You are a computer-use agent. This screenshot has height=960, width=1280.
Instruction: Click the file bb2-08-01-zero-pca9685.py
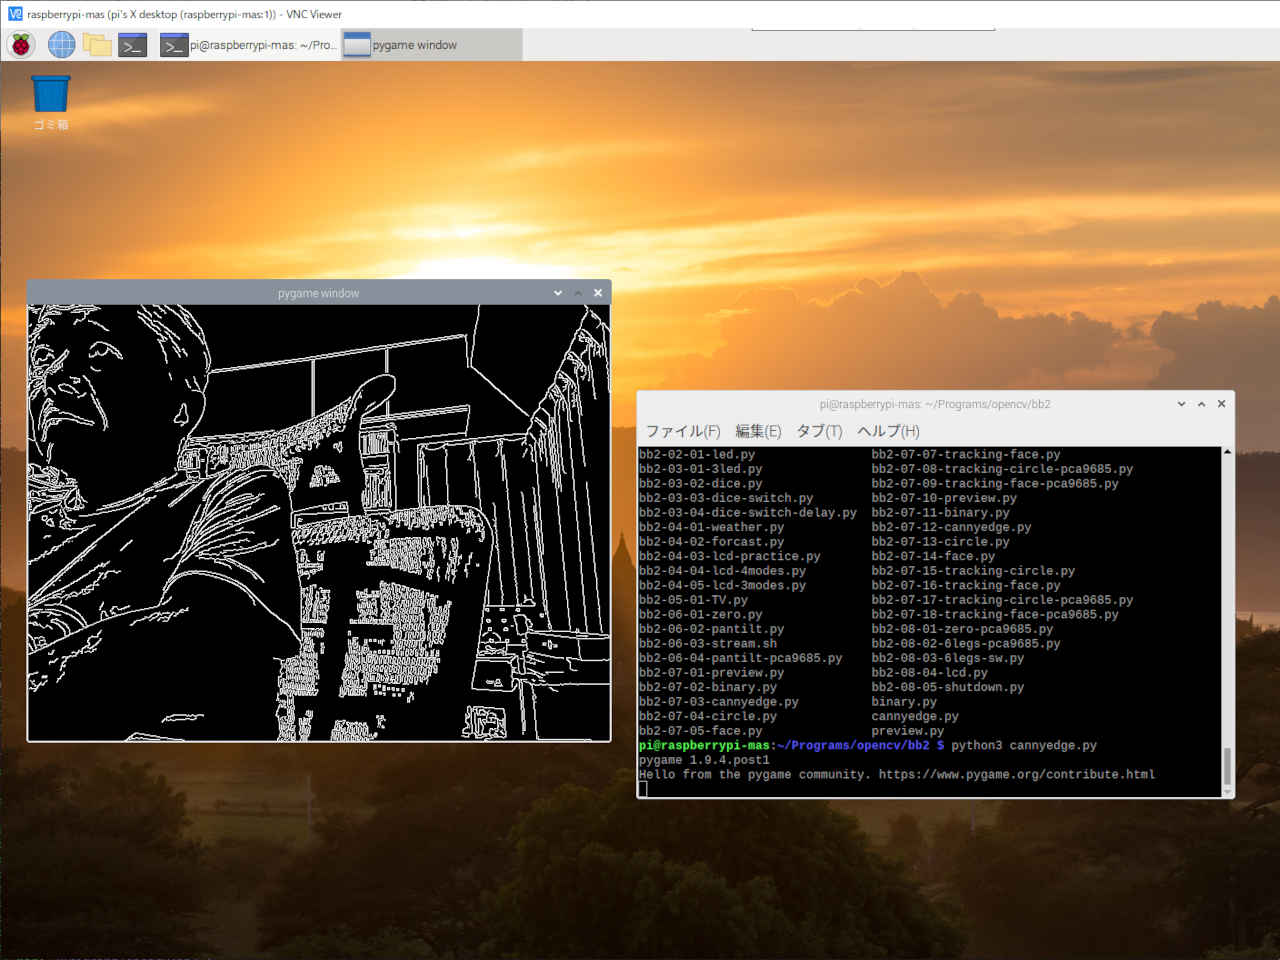point(962,629)
